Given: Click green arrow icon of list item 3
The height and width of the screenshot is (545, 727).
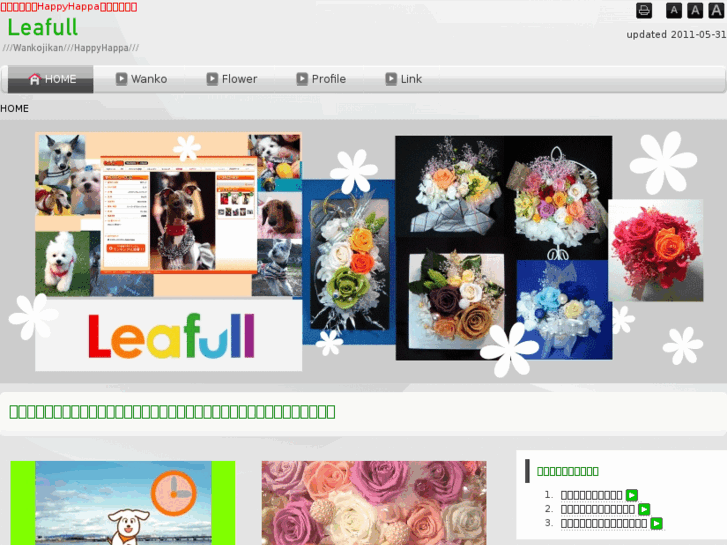Looking at the screenshot, I should [656, 524].
